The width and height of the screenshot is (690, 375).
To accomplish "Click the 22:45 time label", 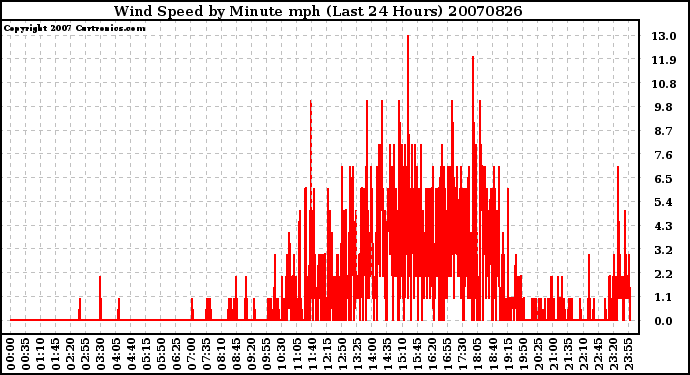I will pyautogui.click(x=598, y=355).
